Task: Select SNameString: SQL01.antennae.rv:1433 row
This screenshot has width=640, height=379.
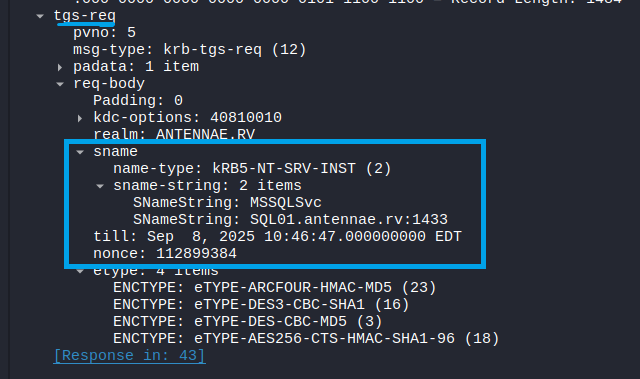Action: pos(290,219)
